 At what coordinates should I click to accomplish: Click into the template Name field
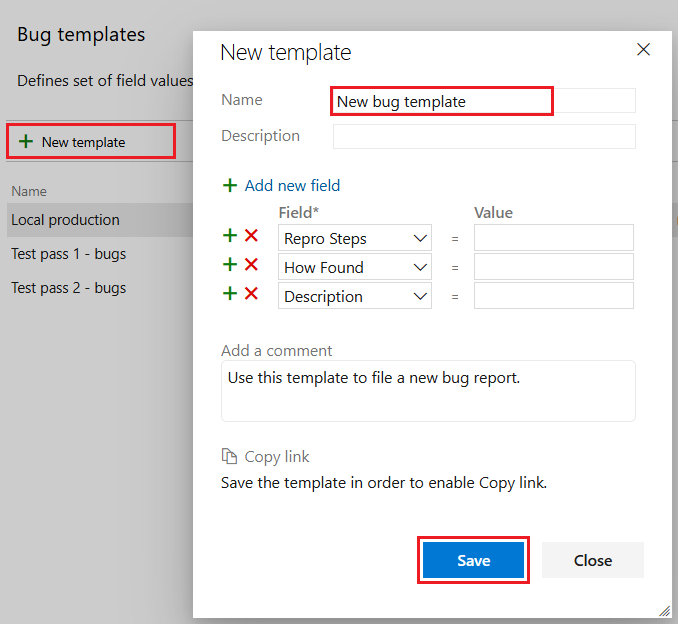[x=441, y=101]
